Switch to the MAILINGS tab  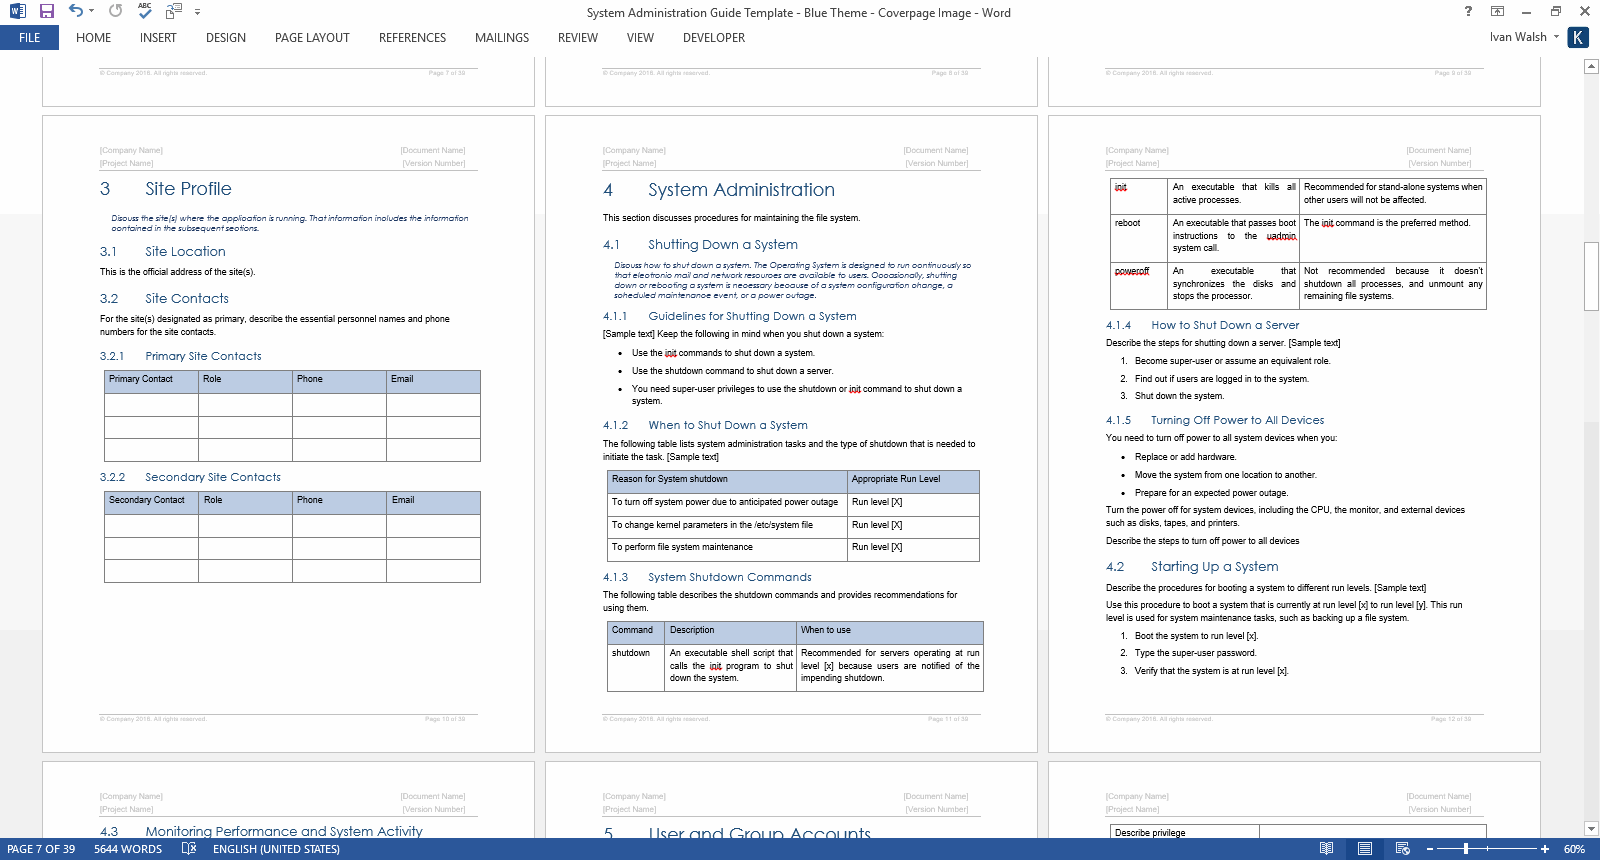(x=502, y=38)
